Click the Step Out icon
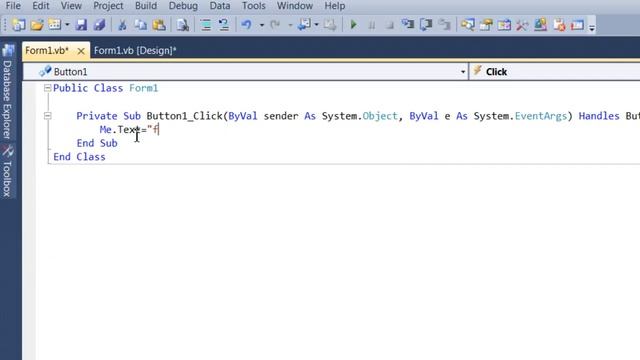 coord(444,25)
